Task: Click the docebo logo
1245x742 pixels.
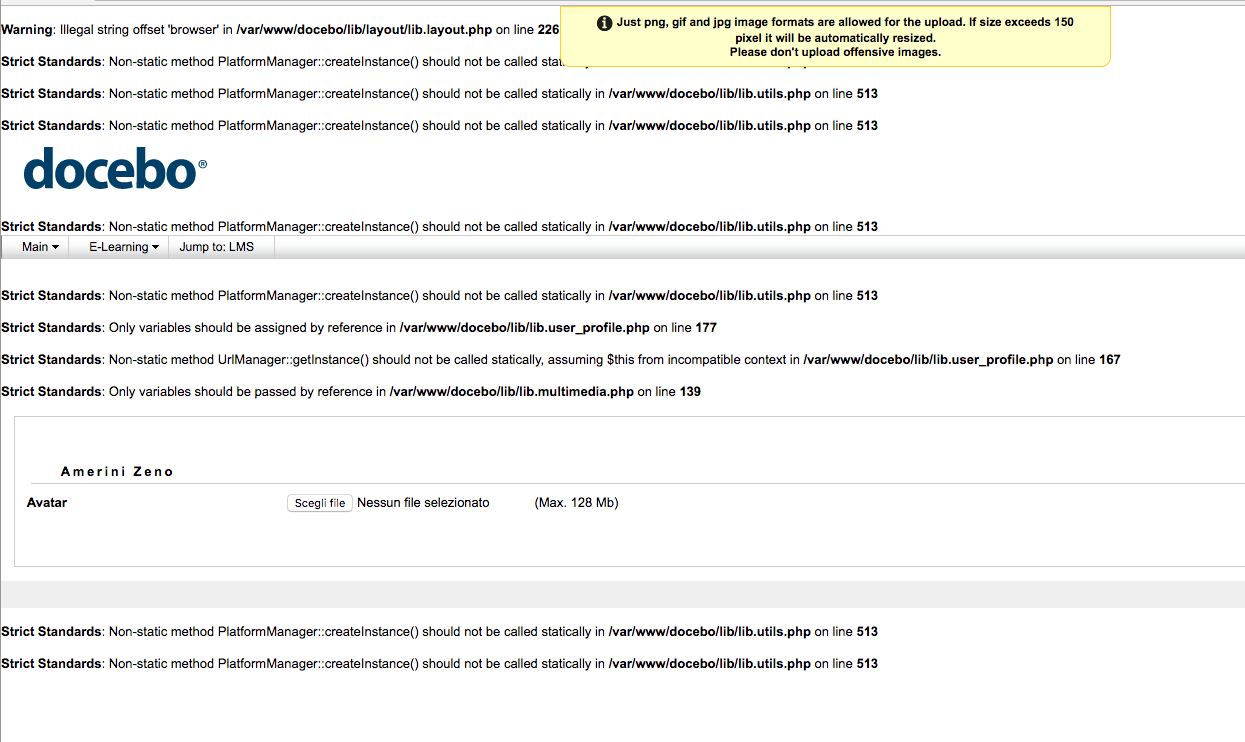Action: click(115, 169)
